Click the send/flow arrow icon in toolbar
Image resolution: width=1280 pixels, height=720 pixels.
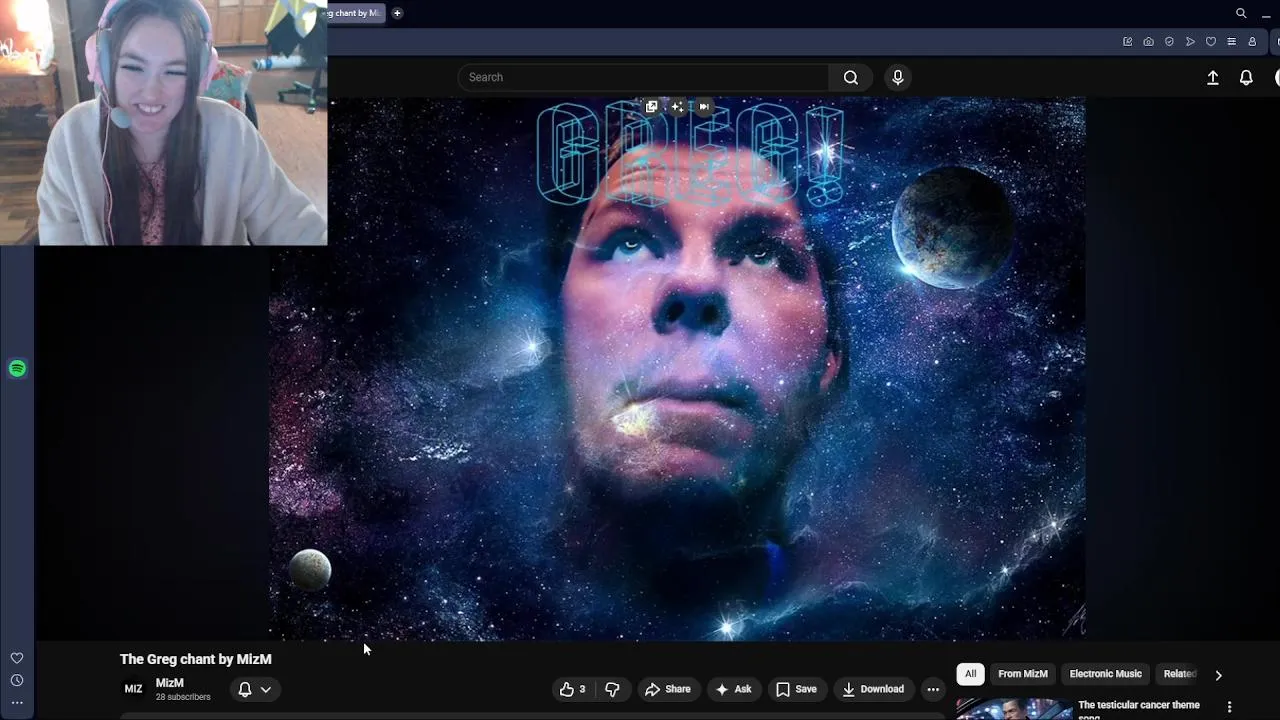(1190, 42)
